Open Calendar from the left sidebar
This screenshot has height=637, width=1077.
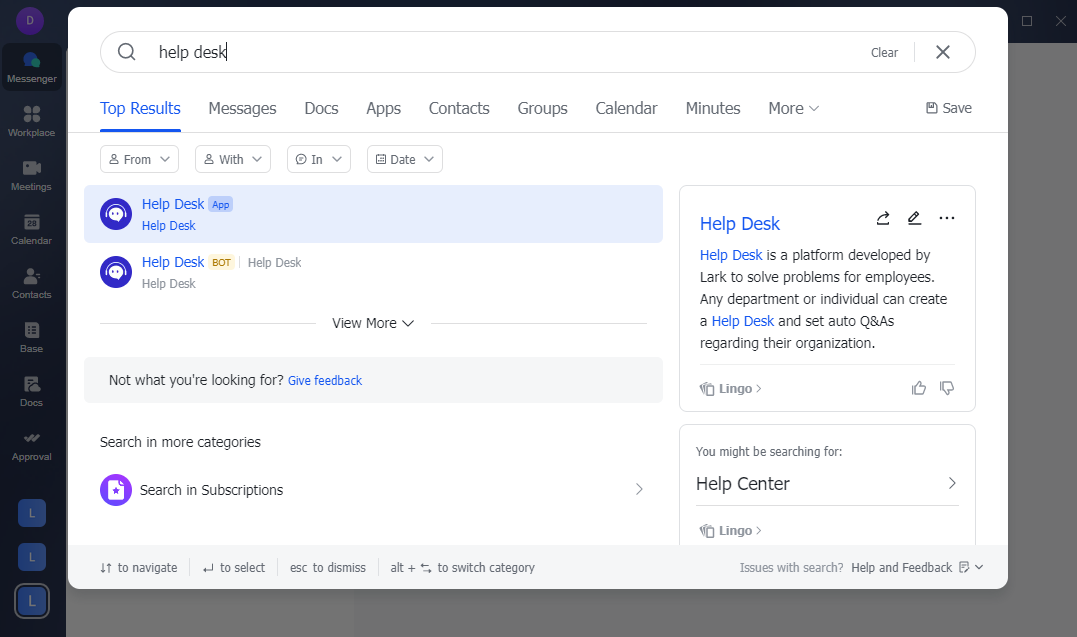[31, 230]
